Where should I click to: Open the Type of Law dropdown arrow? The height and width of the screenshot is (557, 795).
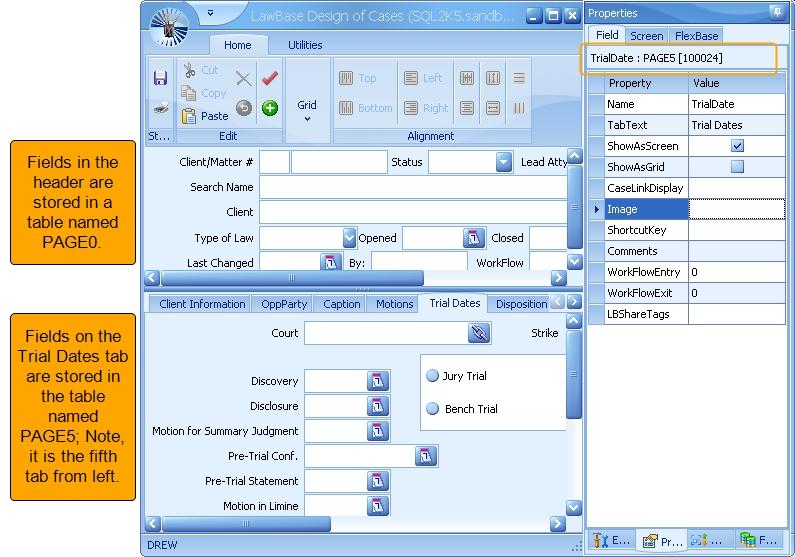click(x=349, y=238)
